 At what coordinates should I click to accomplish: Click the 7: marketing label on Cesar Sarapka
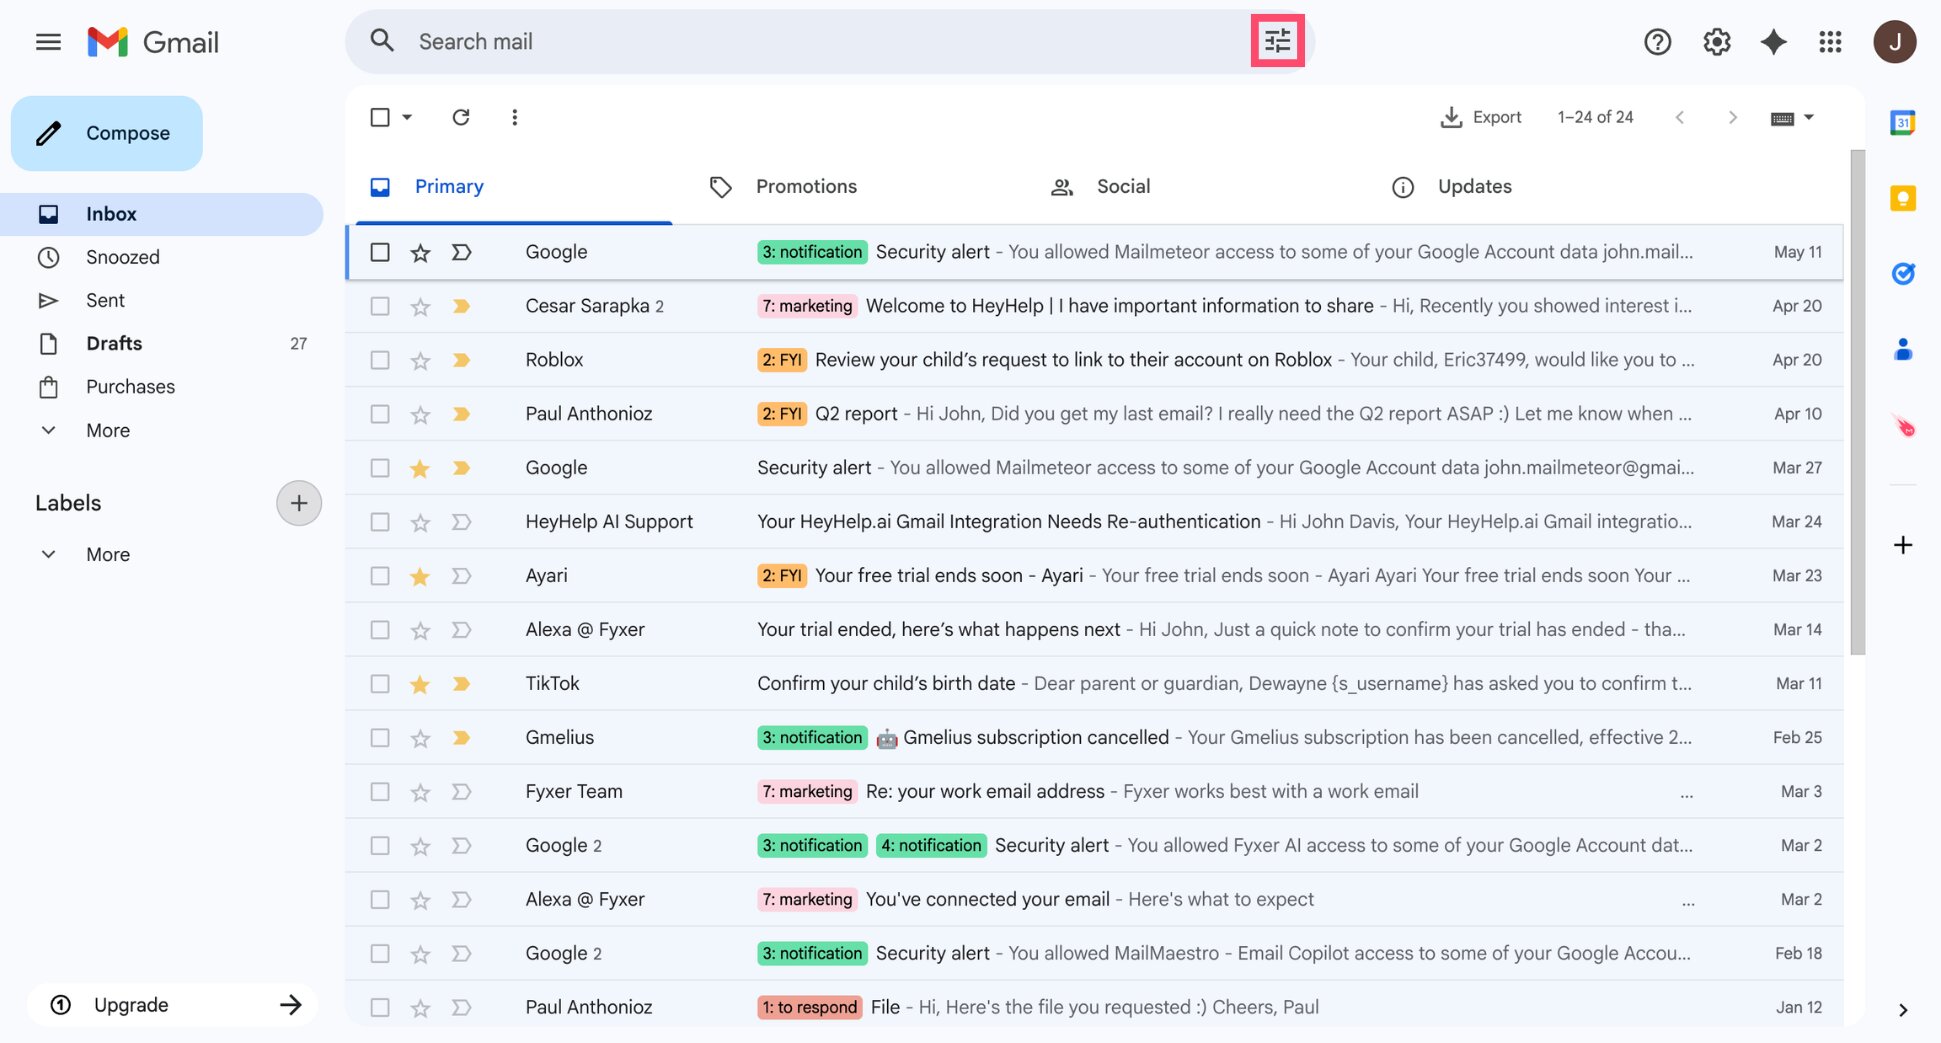(807, 306)
